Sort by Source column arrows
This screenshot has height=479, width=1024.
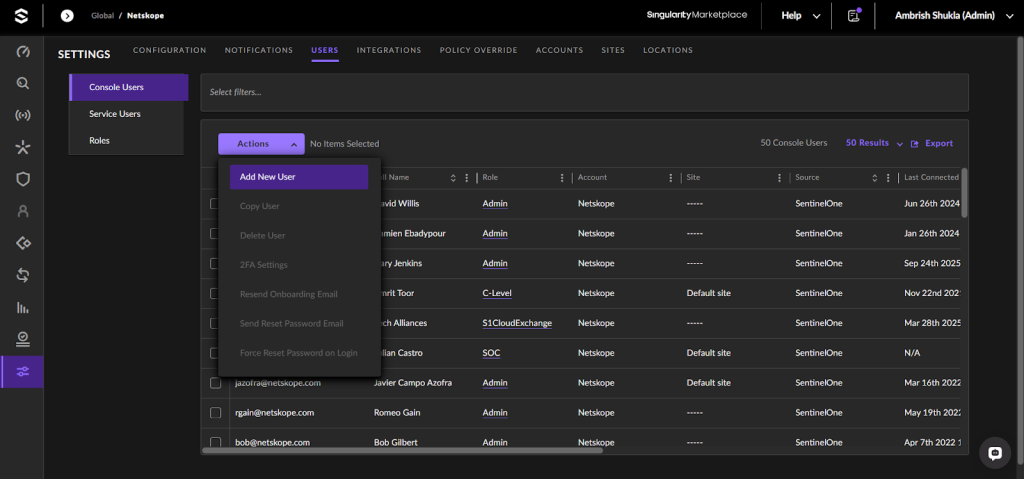[x=874, y=178]
